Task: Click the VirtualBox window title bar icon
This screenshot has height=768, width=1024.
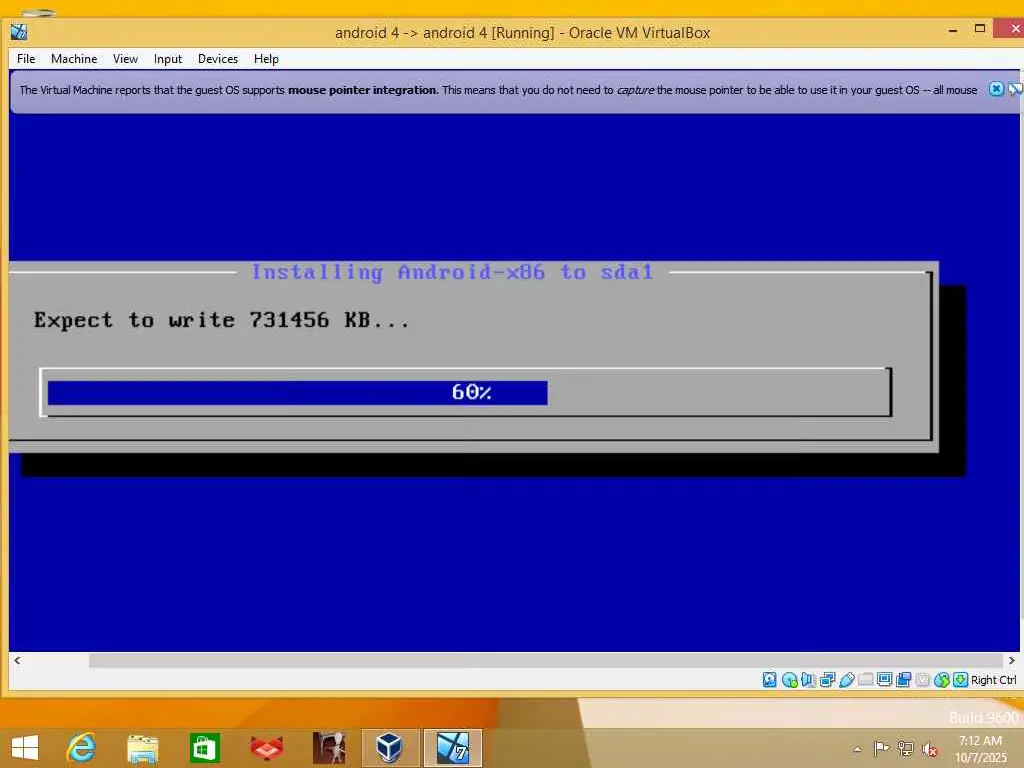Action: pyautogui.click(x=19, y=31)
